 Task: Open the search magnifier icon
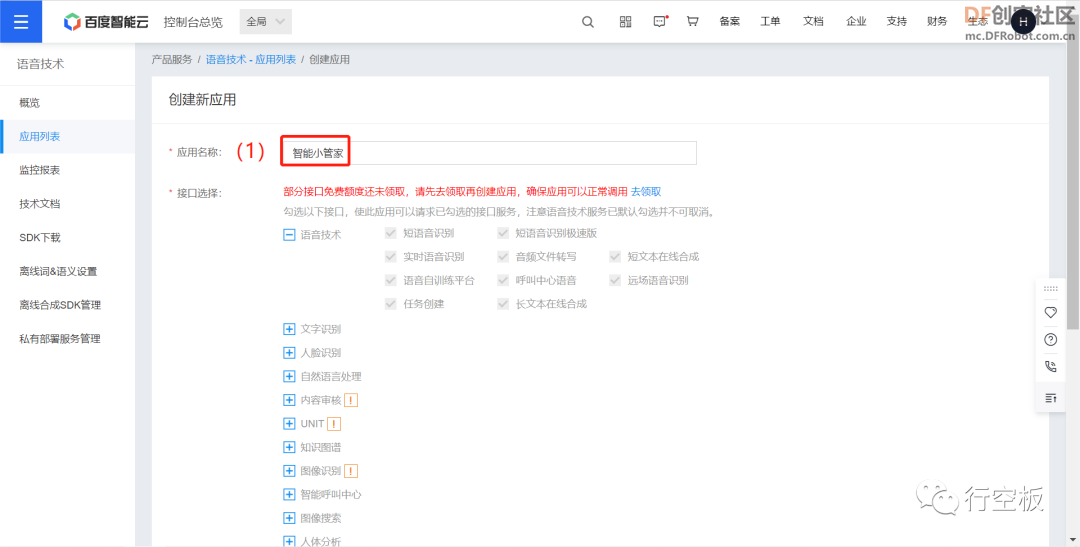point(588,21)
